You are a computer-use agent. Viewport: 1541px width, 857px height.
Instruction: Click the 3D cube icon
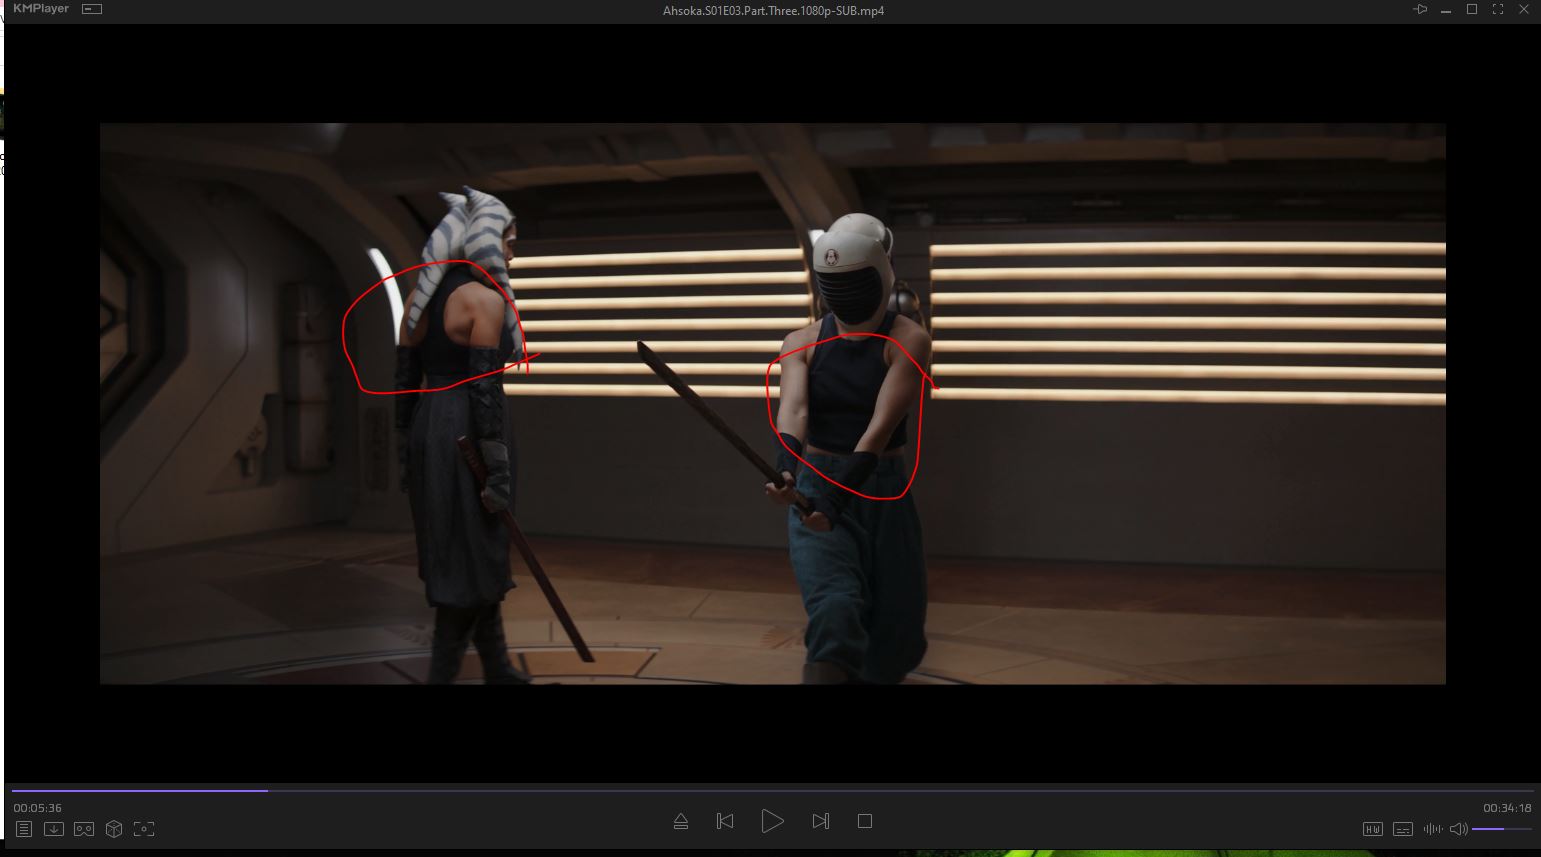pyautogui.click(x=114, y=829)
